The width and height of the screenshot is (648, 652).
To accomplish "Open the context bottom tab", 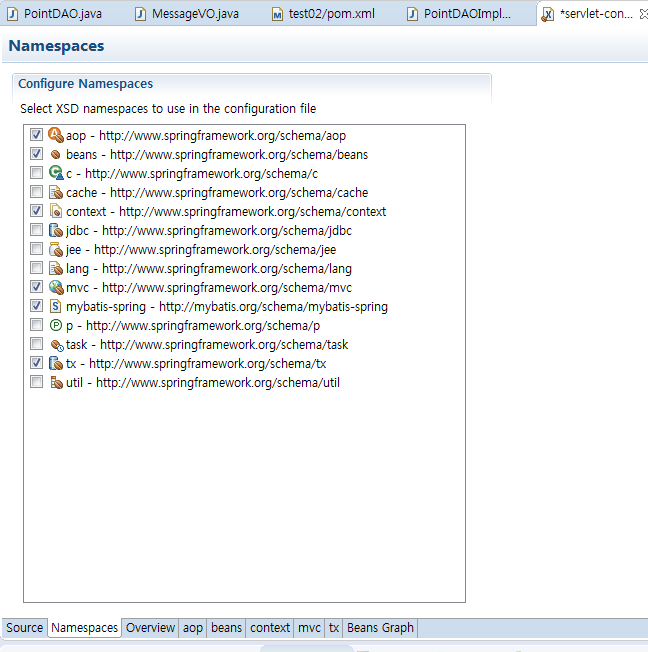I will (270, 627).
